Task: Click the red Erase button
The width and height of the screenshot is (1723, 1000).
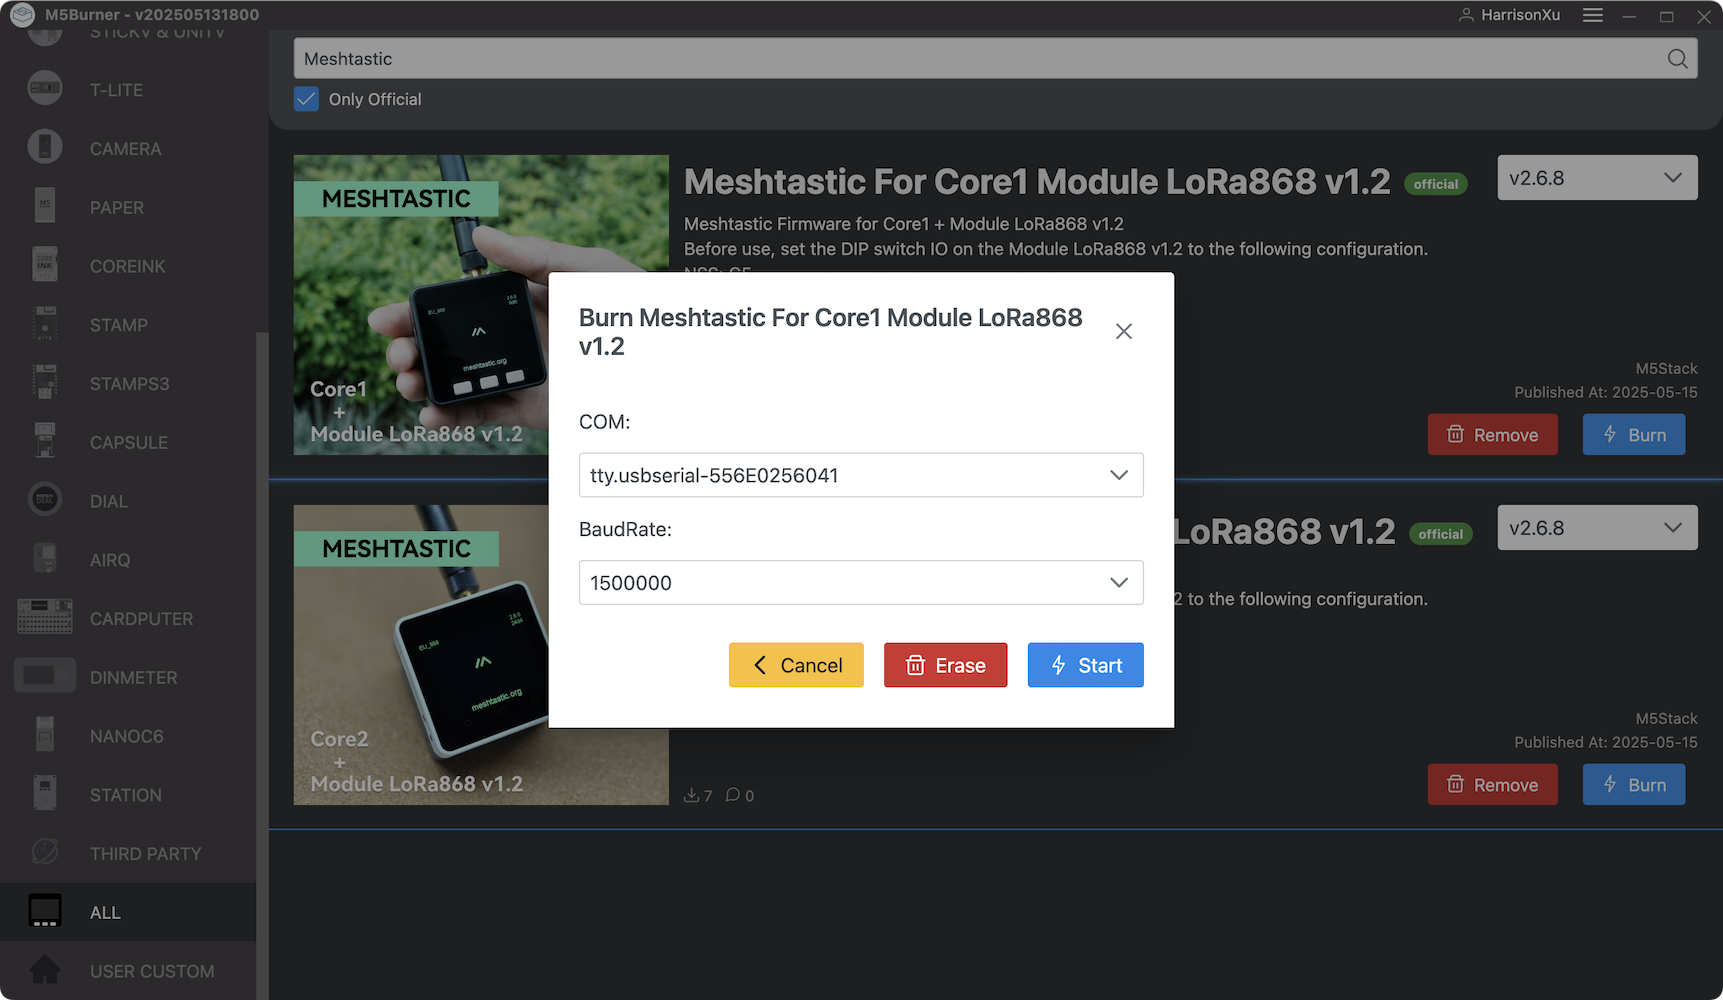Action: tap(945, 665)
